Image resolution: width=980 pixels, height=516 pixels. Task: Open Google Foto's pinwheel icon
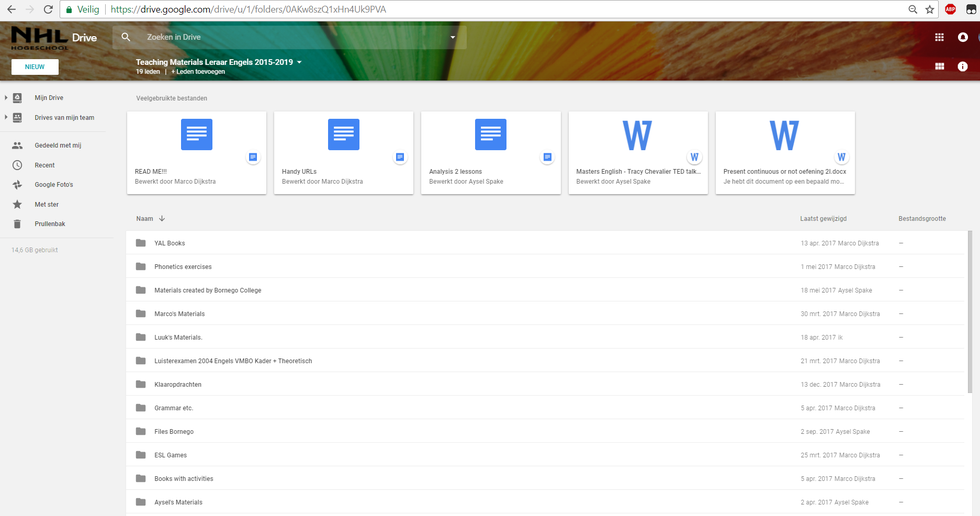[17, 185]
